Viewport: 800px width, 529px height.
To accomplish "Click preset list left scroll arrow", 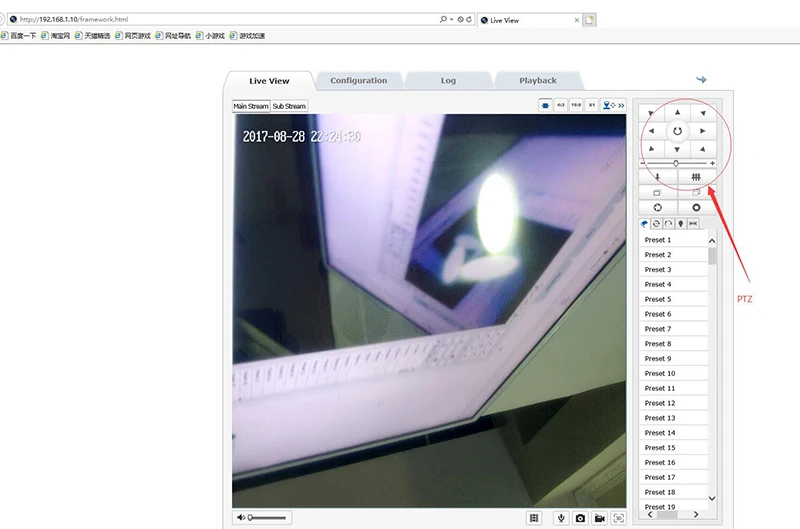I will 650,515.
